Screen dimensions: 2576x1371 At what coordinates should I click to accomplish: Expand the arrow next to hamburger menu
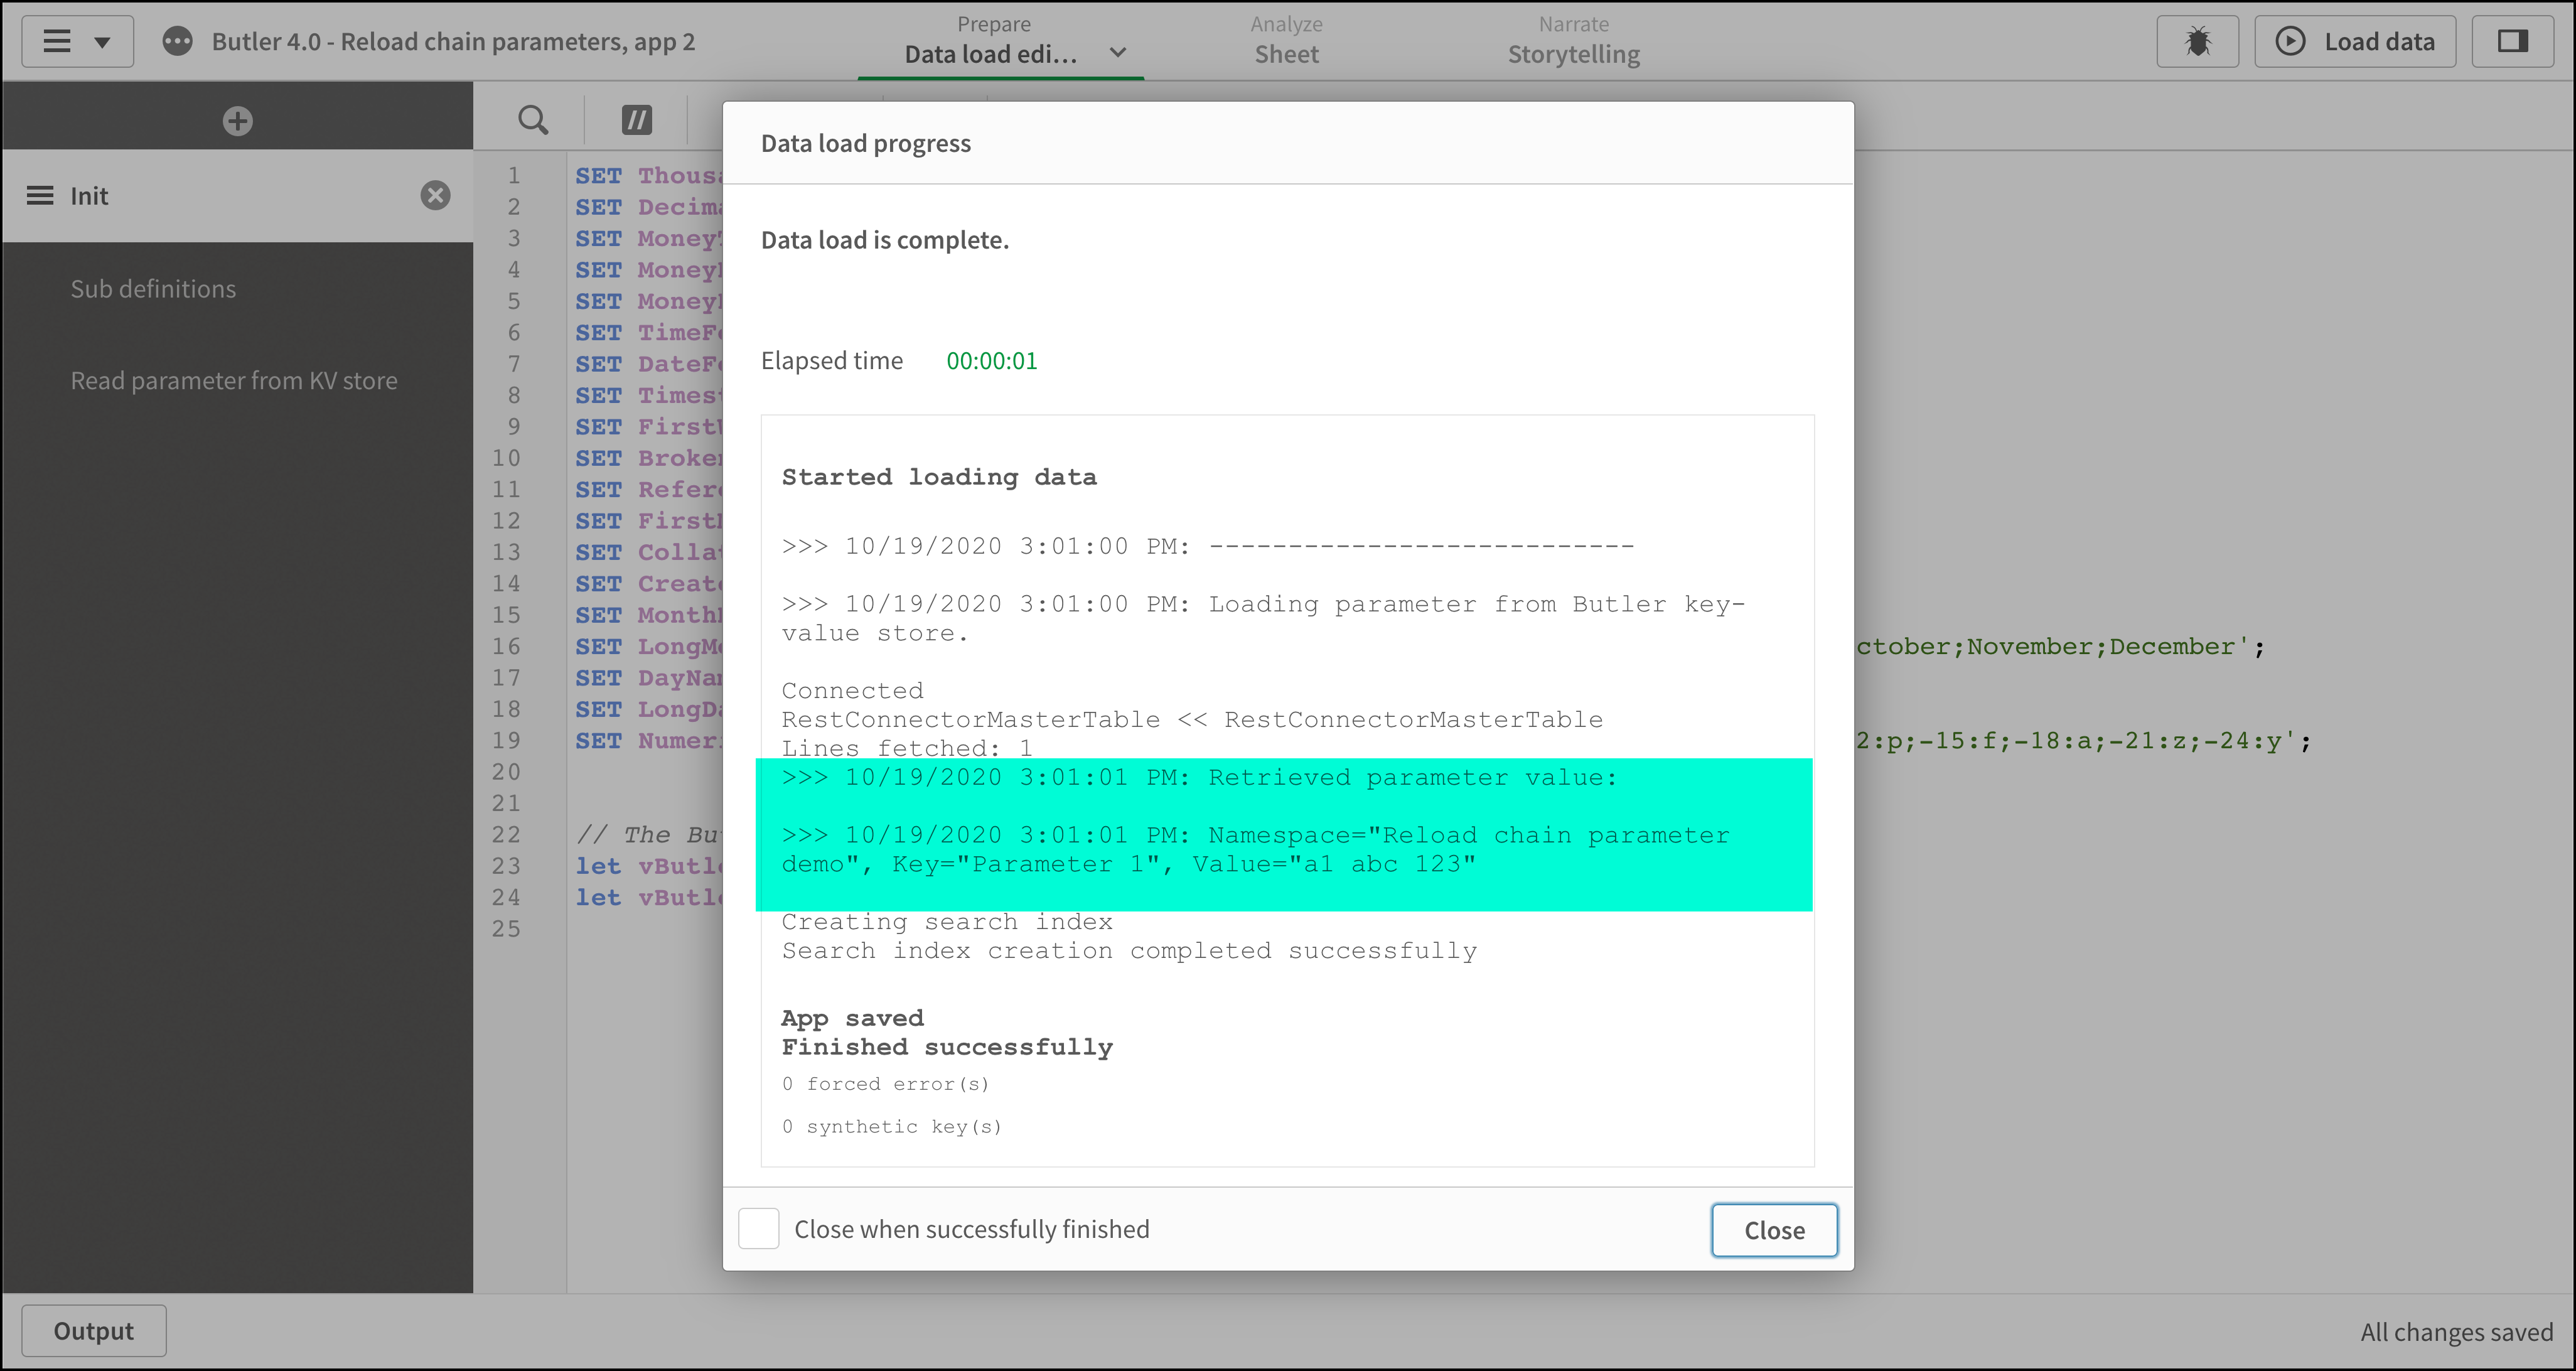point(103,41)
